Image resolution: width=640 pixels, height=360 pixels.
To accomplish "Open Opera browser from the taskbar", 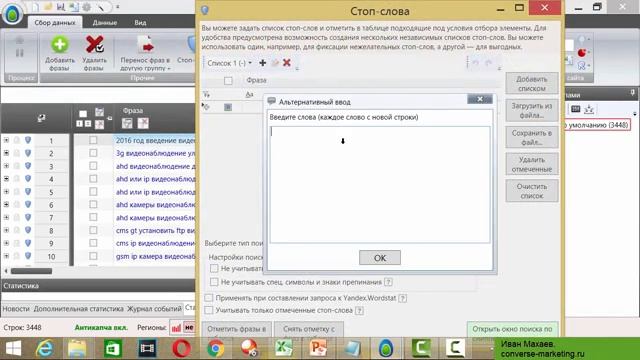I will [x=181, y=349].
